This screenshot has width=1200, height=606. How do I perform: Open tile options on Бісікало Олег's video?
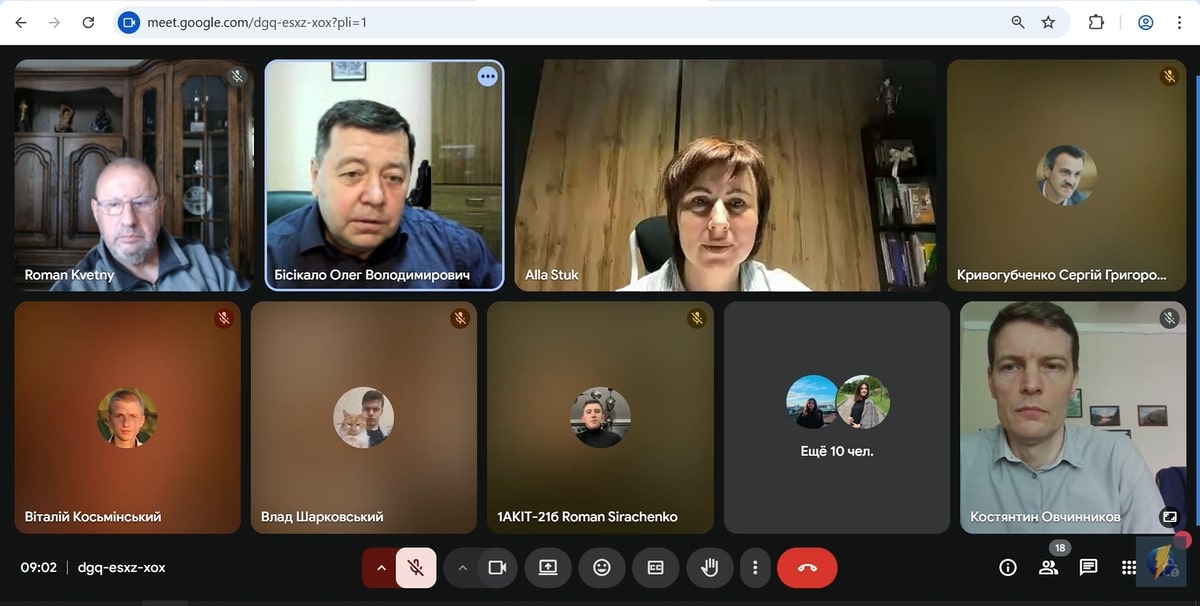point(487,76)
